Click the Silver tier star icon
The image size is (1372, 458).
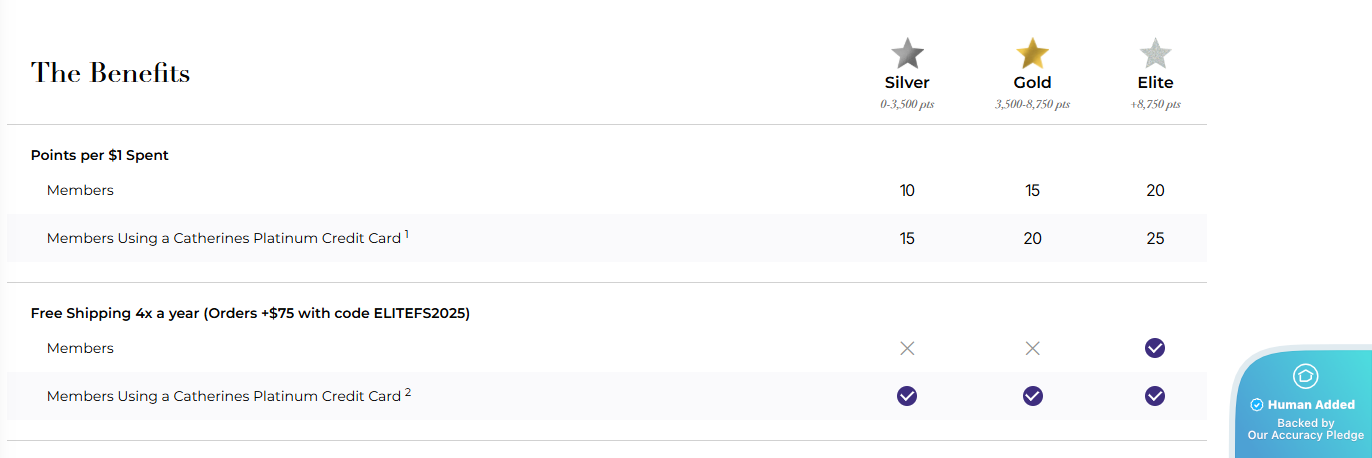pos(907,53)
